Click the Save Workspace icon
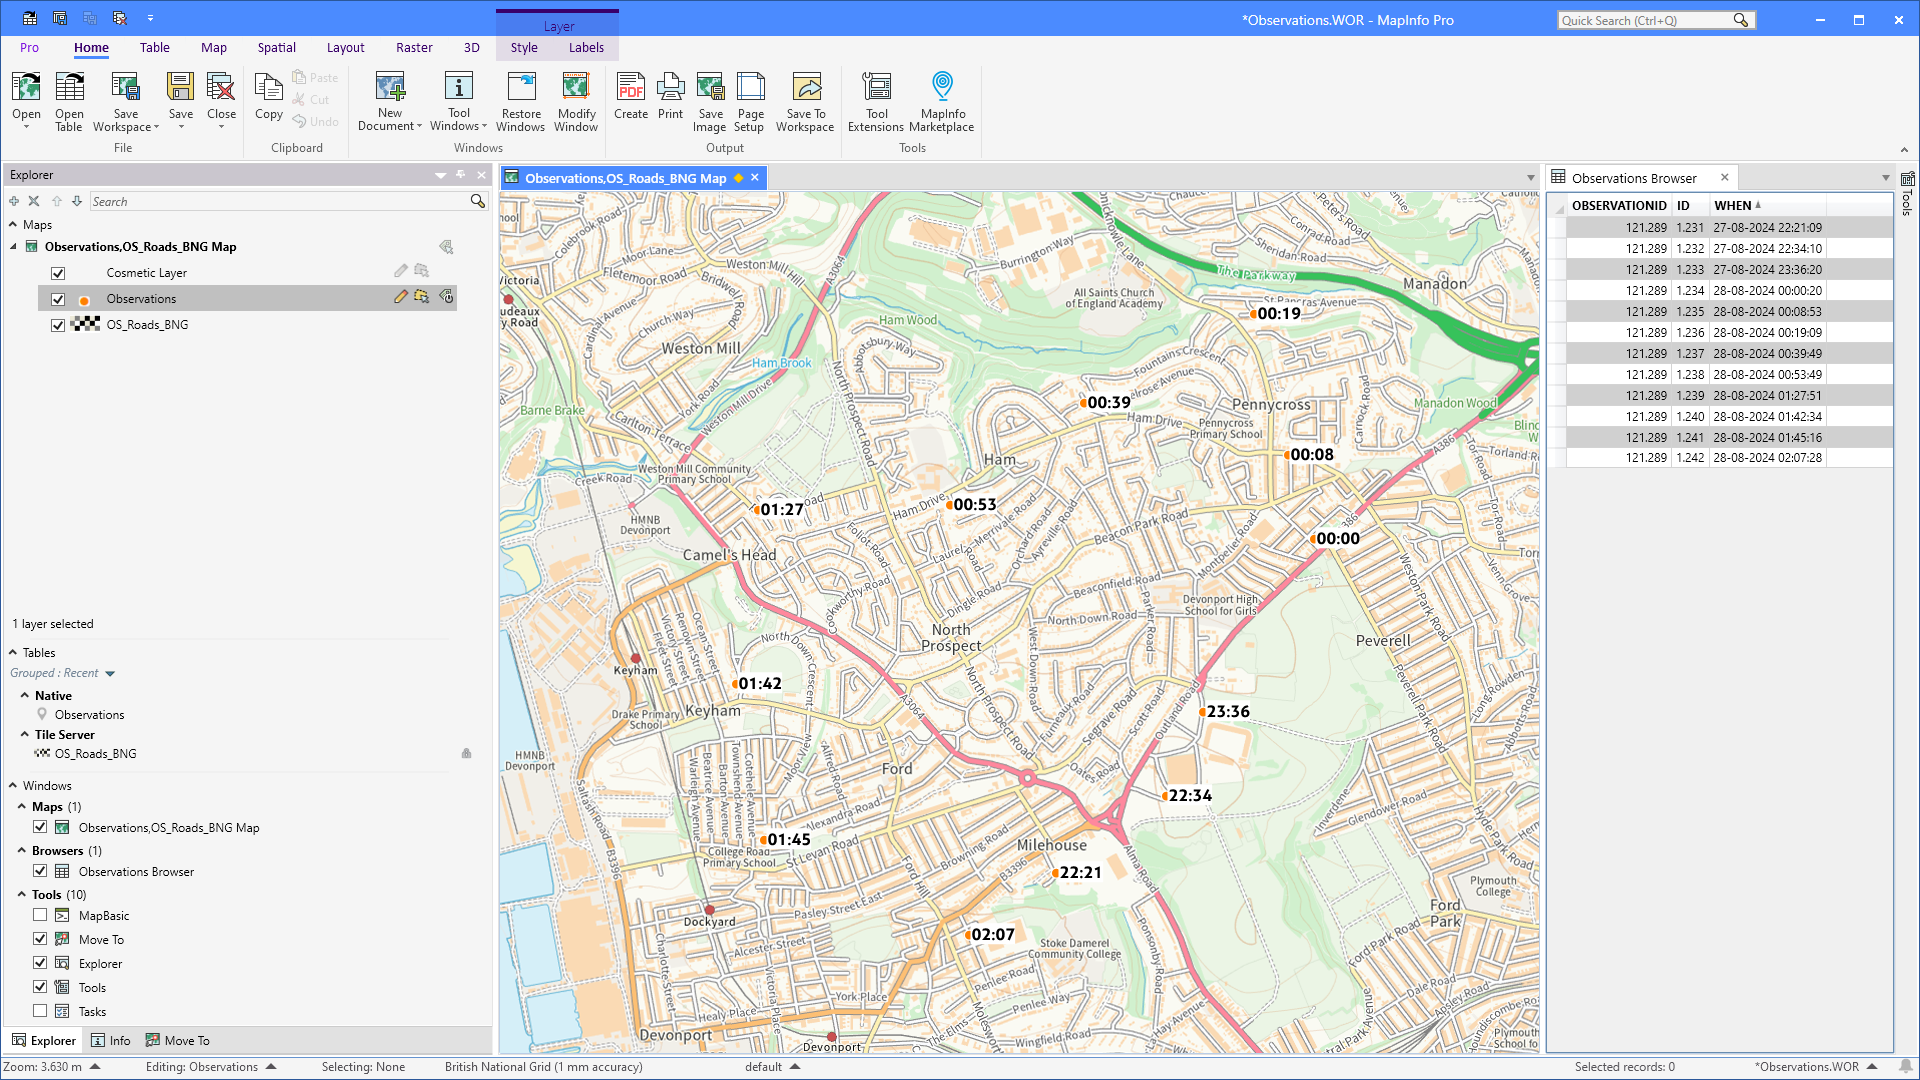The width and height of the screenshot is (1920, 1080). click(x=125, y=101)
